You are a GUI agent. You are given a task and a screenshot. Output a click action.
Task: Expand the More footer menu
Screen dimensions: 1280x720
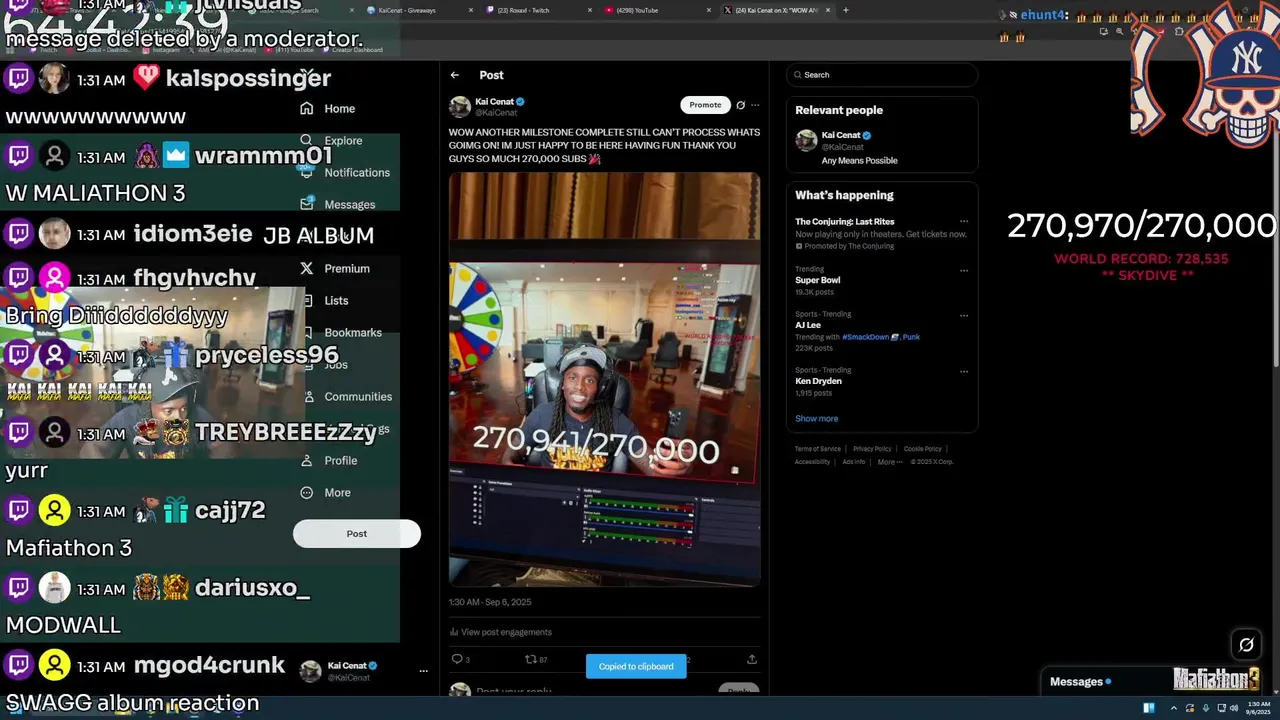tap(890, 462)
